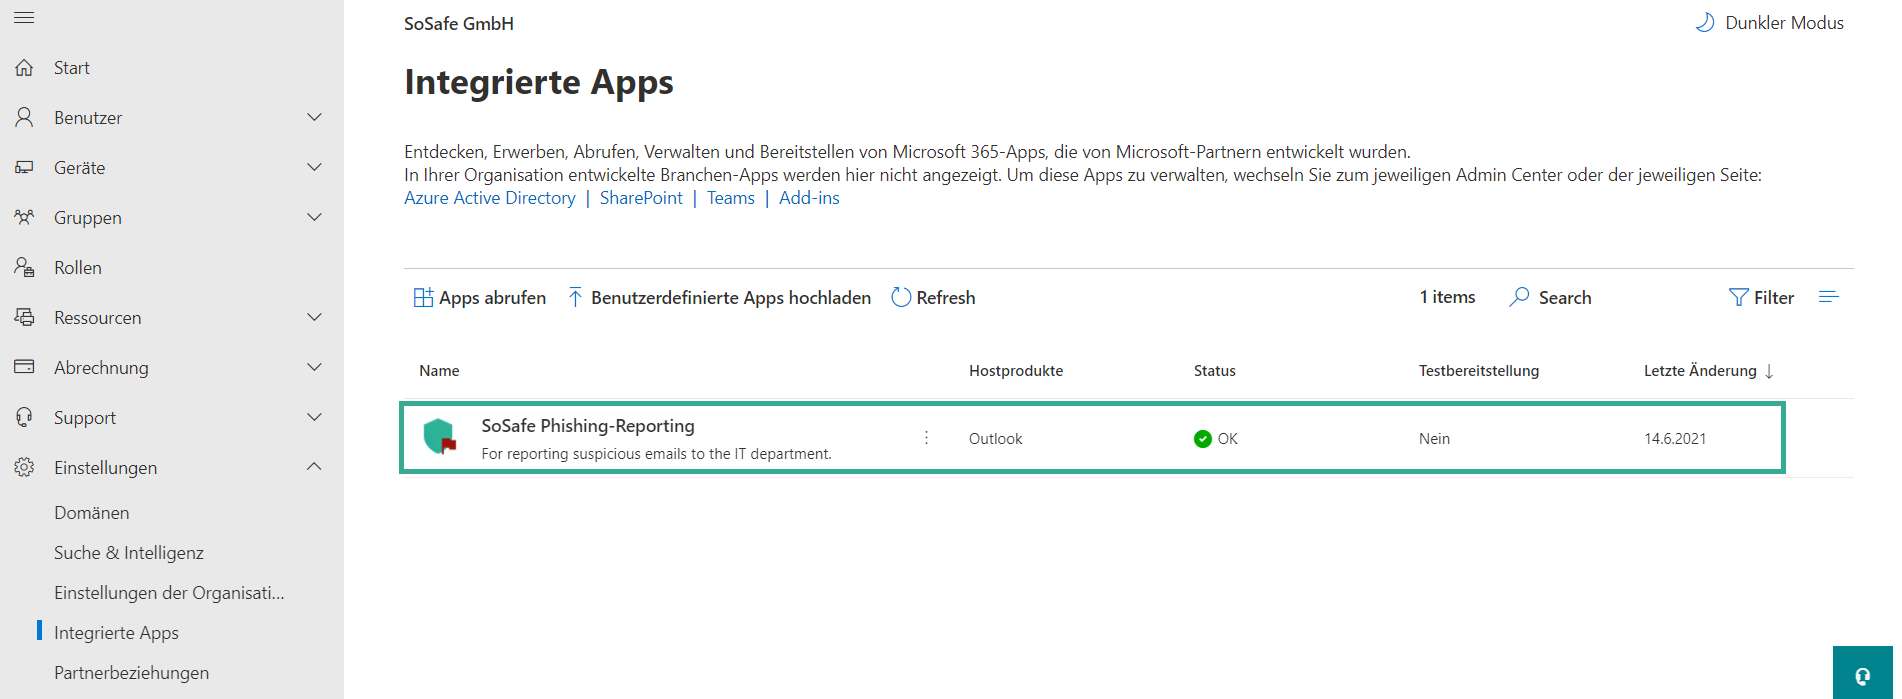Viewport: 1902px width, 699px height.
Task: Click the Refresh icon in toolbar
Action: tap(901, 297)
